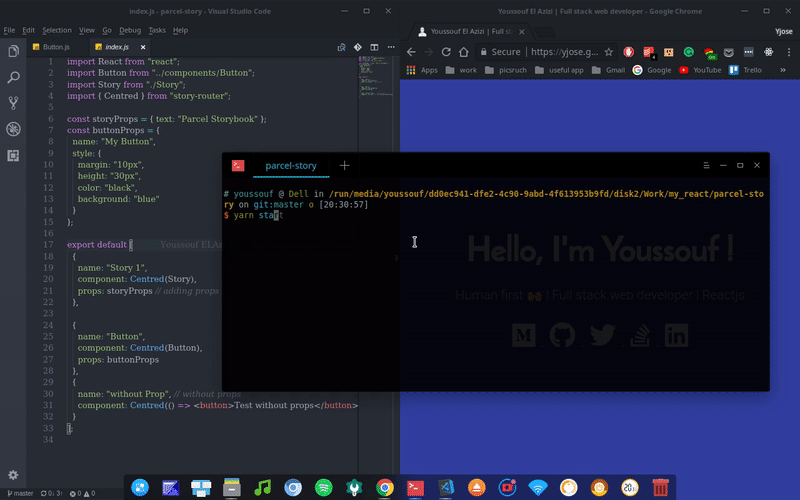The width and height of the screenshot is (800, 500).
Task: Click the sync changes status indicator
Action: tap(52, 493)
